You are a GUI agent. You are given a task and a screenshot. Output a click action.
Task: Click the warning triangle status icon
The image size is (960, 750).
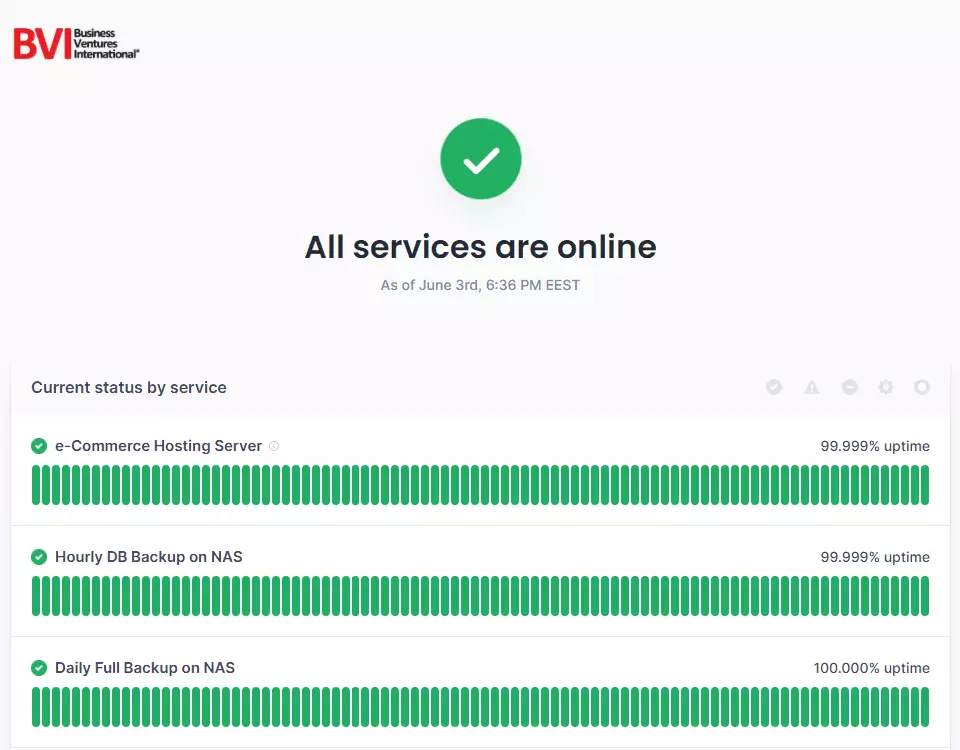[811, 387]
